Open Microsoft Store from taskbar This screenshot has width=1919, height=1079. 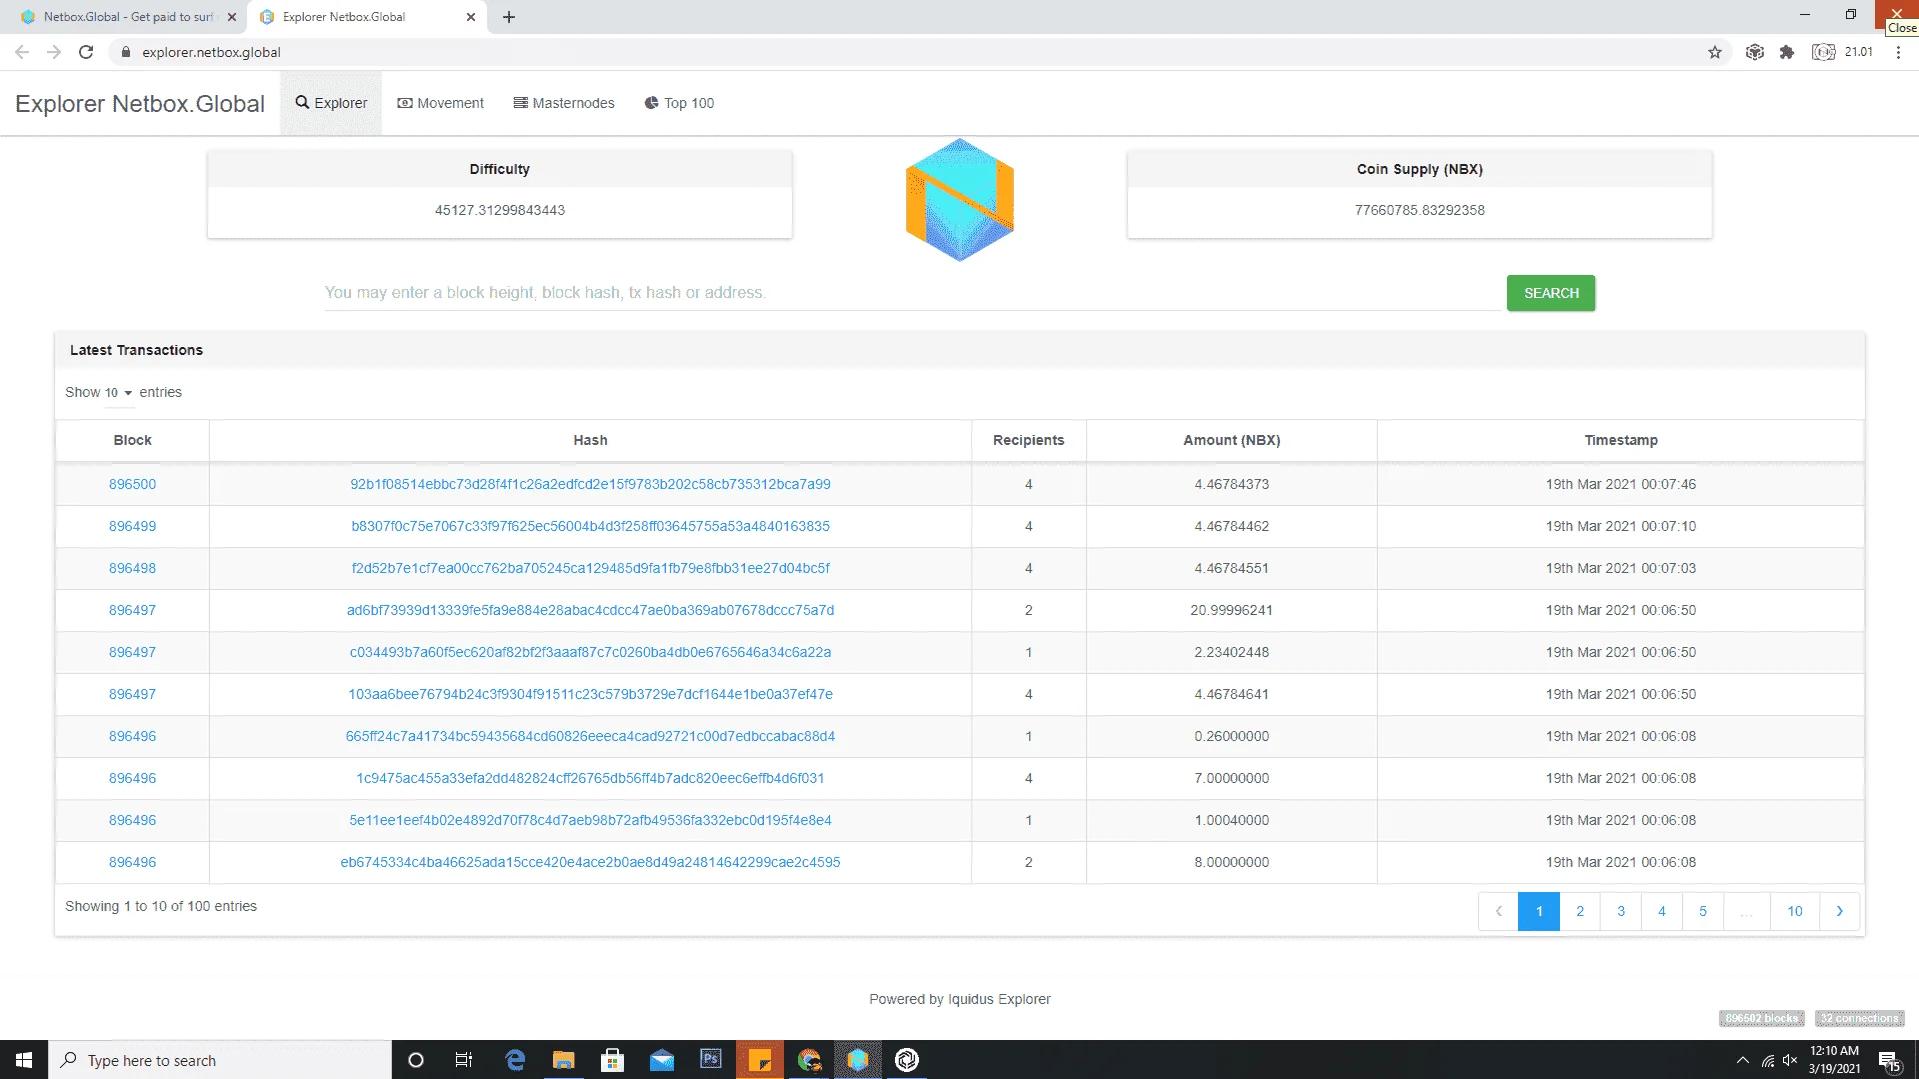613,1060
